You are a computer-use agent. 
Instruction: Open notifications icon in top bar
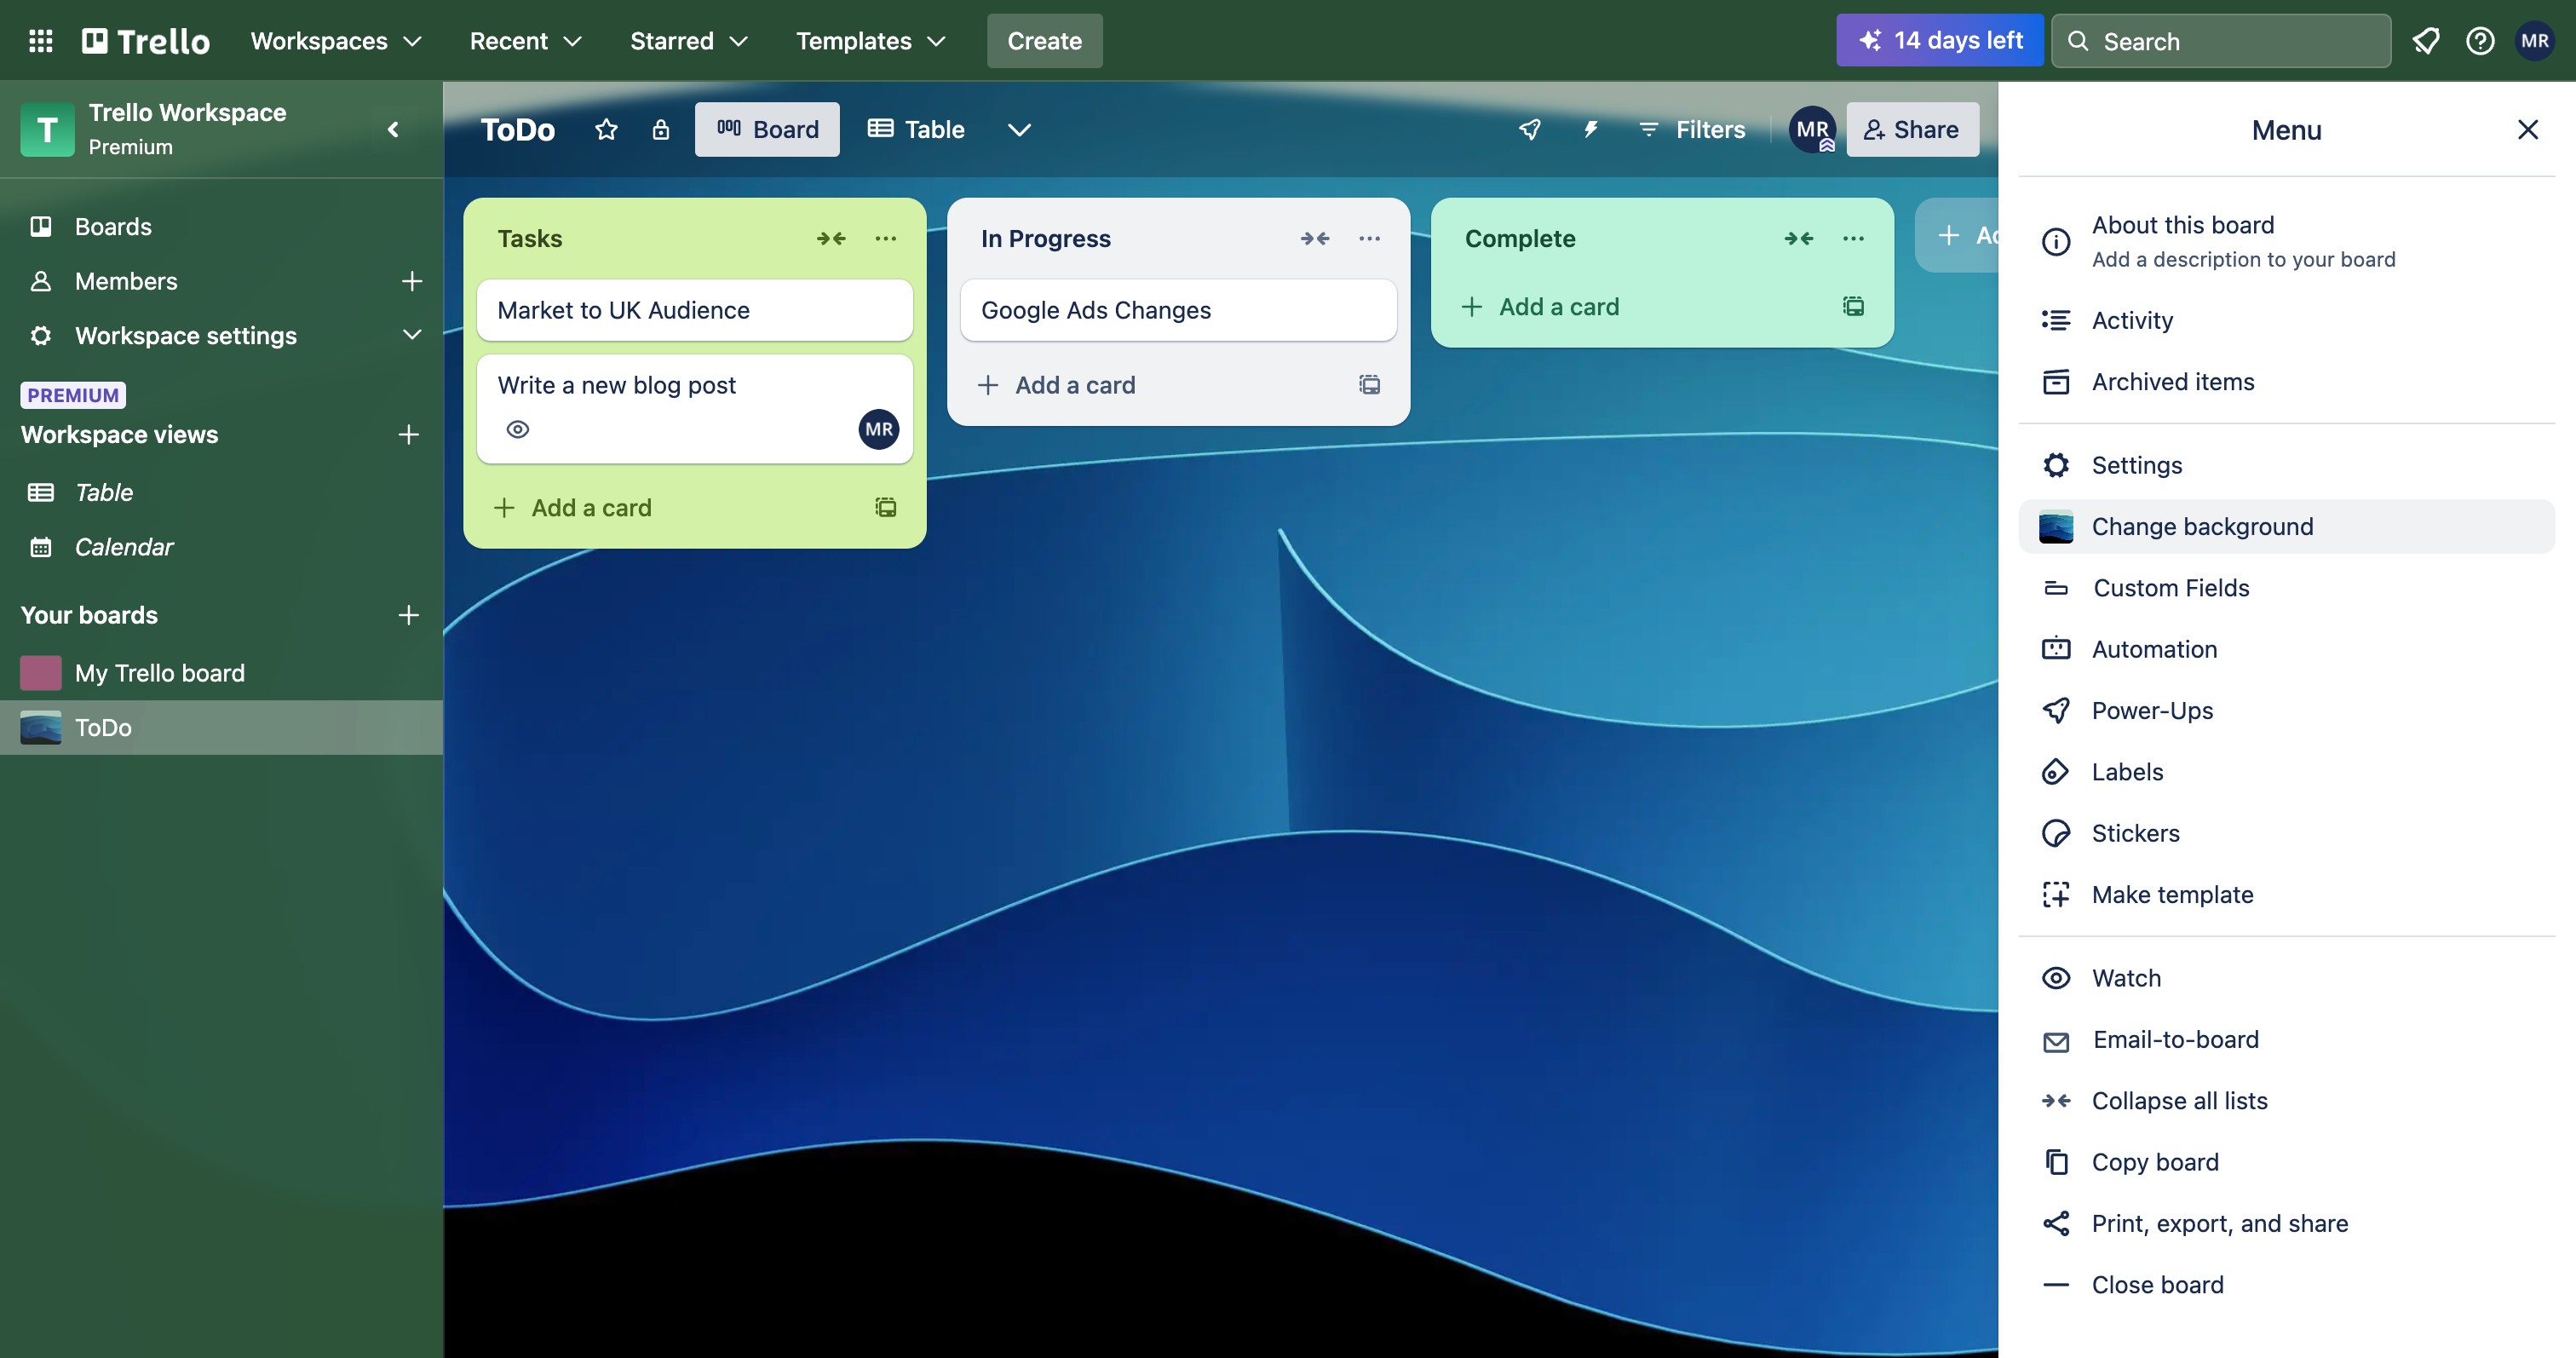(x=2425, y=41)
